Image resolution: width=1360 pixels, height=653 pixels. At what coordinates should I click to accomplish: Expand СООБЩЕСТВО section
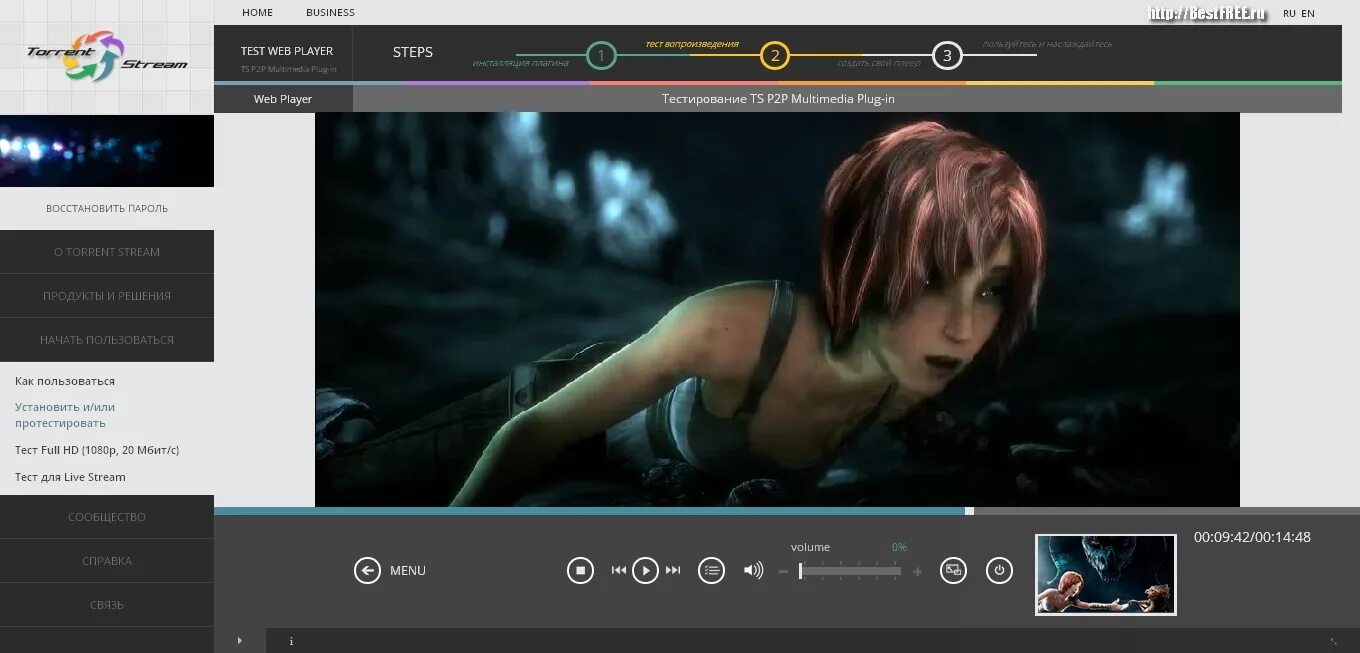107,517
